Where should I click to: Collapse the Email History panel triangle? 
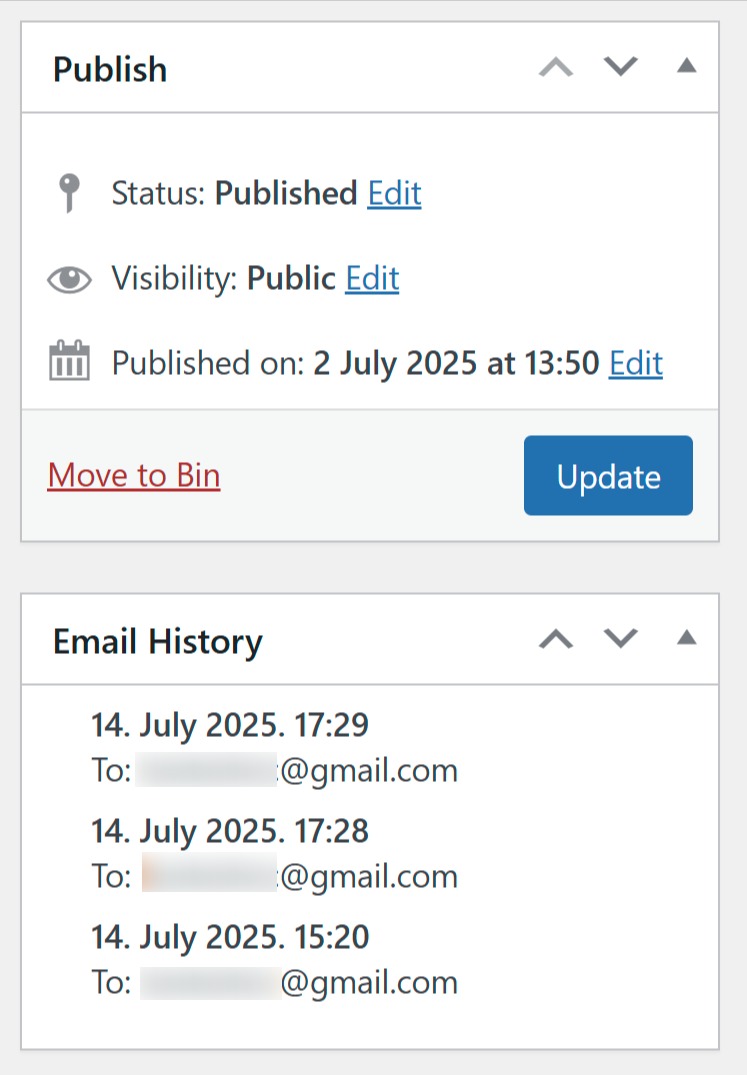pyautogui.click(x=687, y=638)
